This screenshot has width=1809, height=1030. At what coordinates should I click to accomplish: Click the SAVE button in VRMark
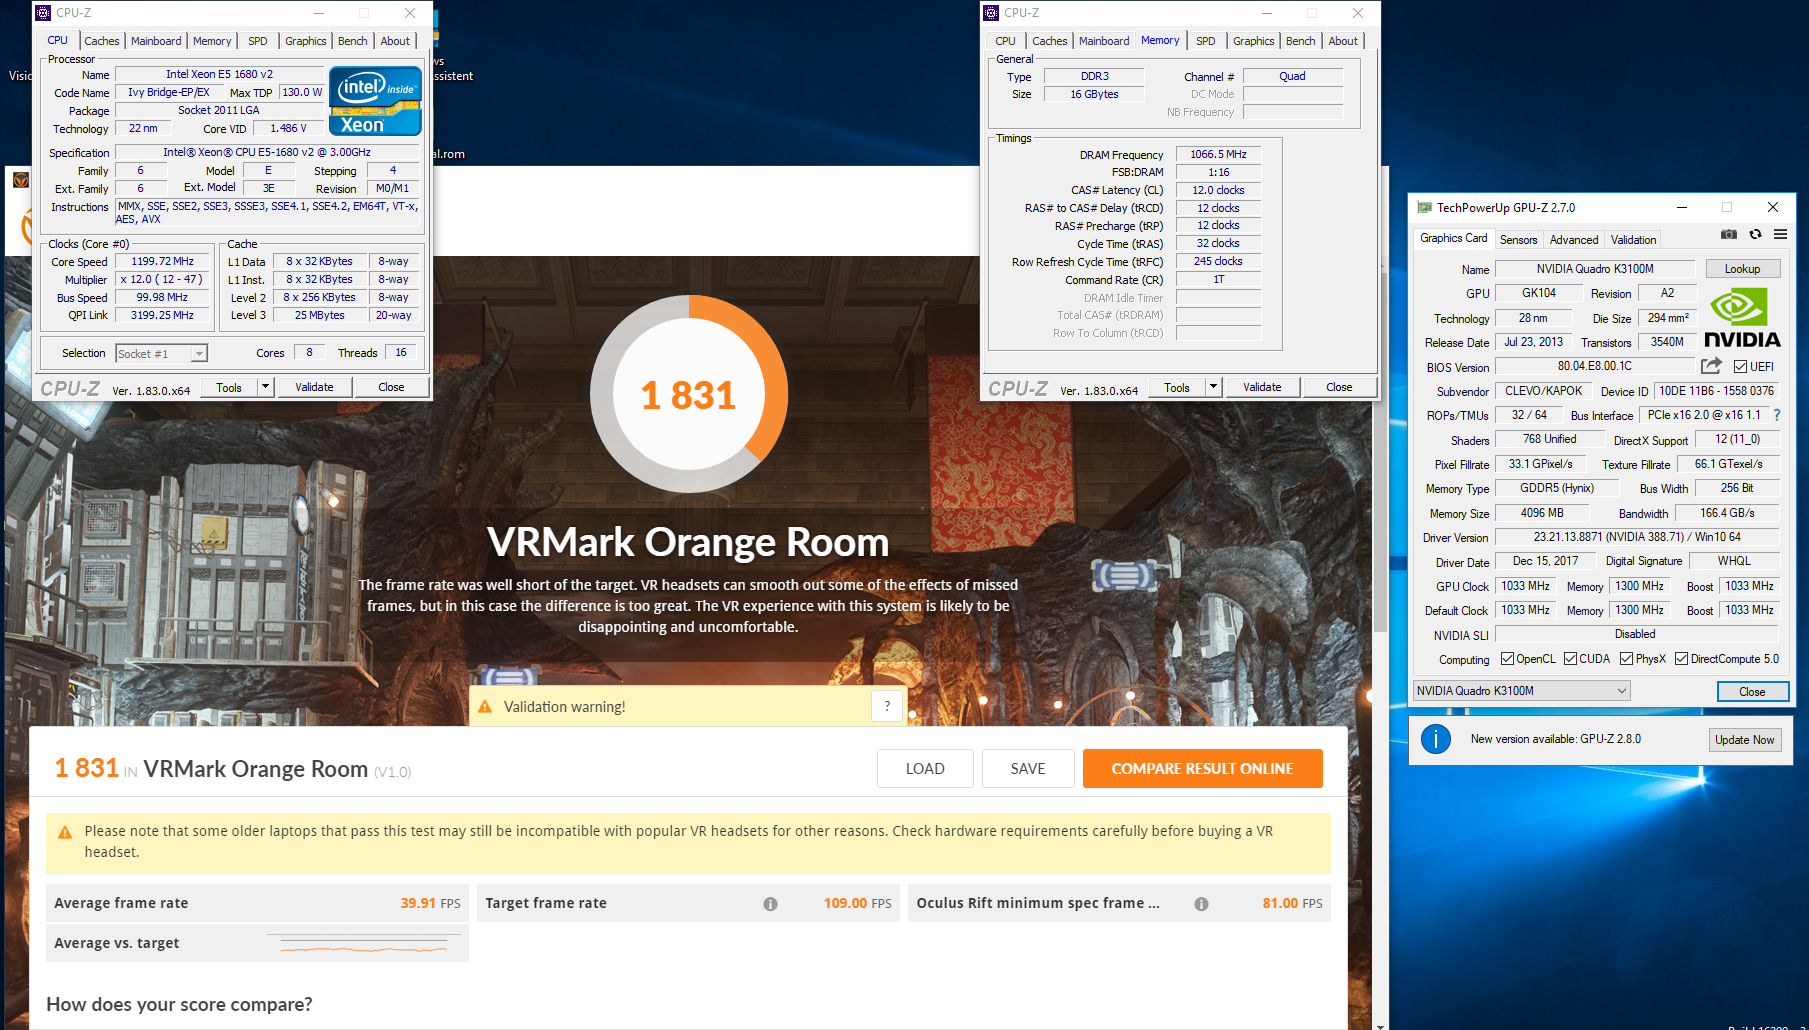point(1028,769)
